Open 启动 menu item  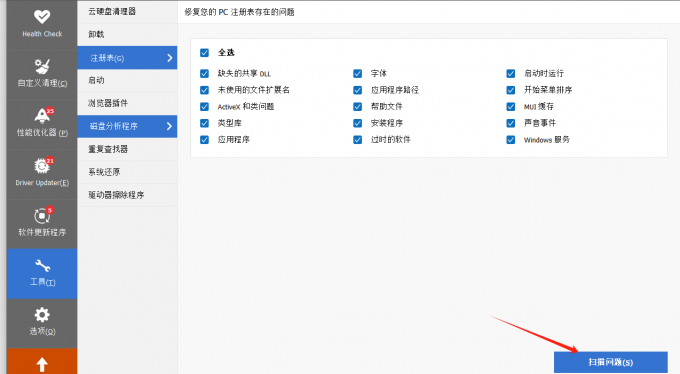pos(127,80)
